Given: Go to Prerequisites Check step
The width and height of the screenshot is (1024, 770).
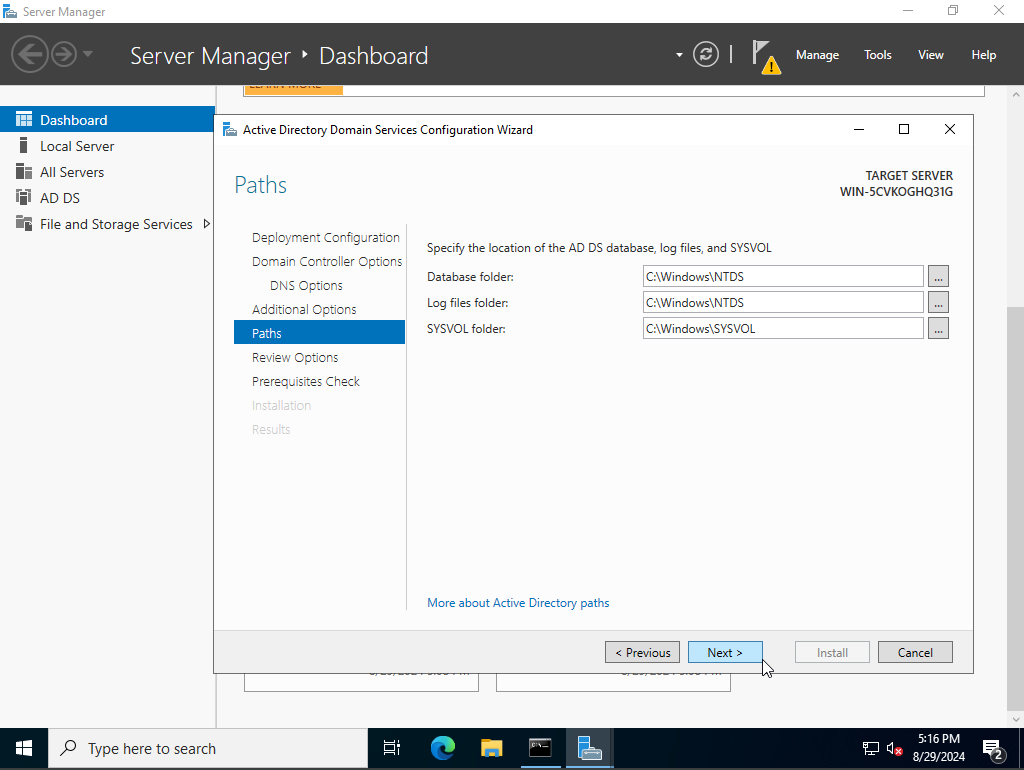Looking at the screenshot, I should pos(306,381).
